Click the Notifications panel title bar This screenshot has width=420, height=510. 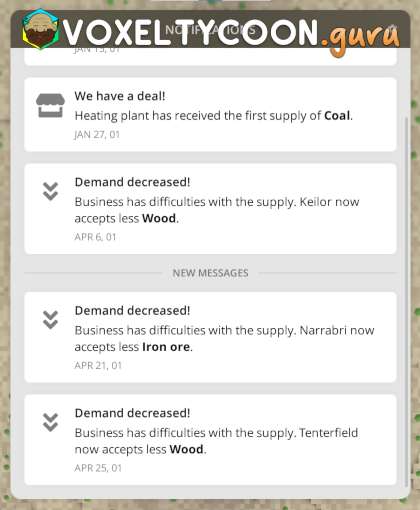pyautogui.click(x=210, y=29)
